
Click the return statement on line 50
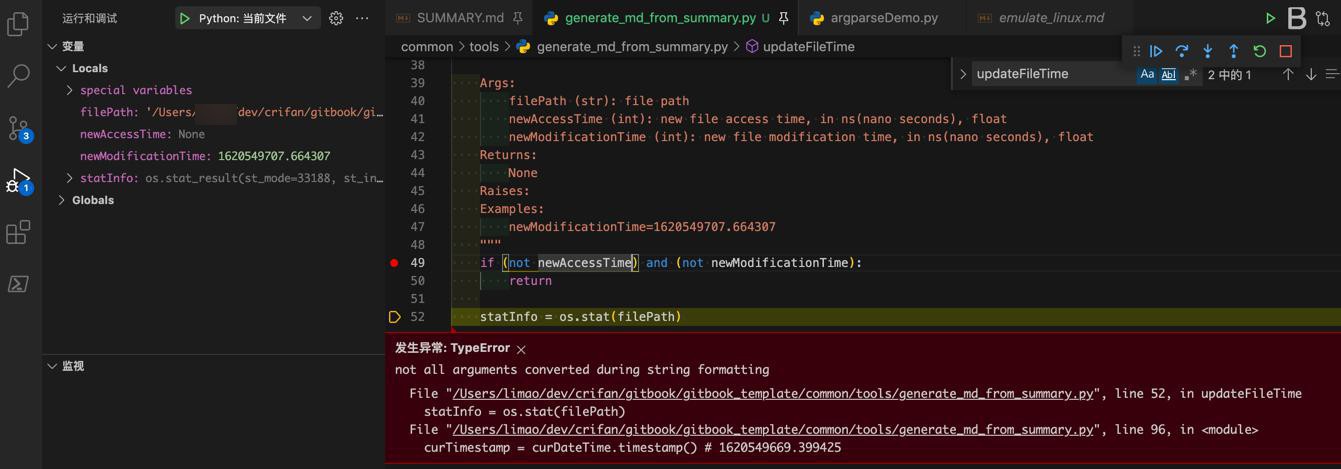click(x=530, y=281)
